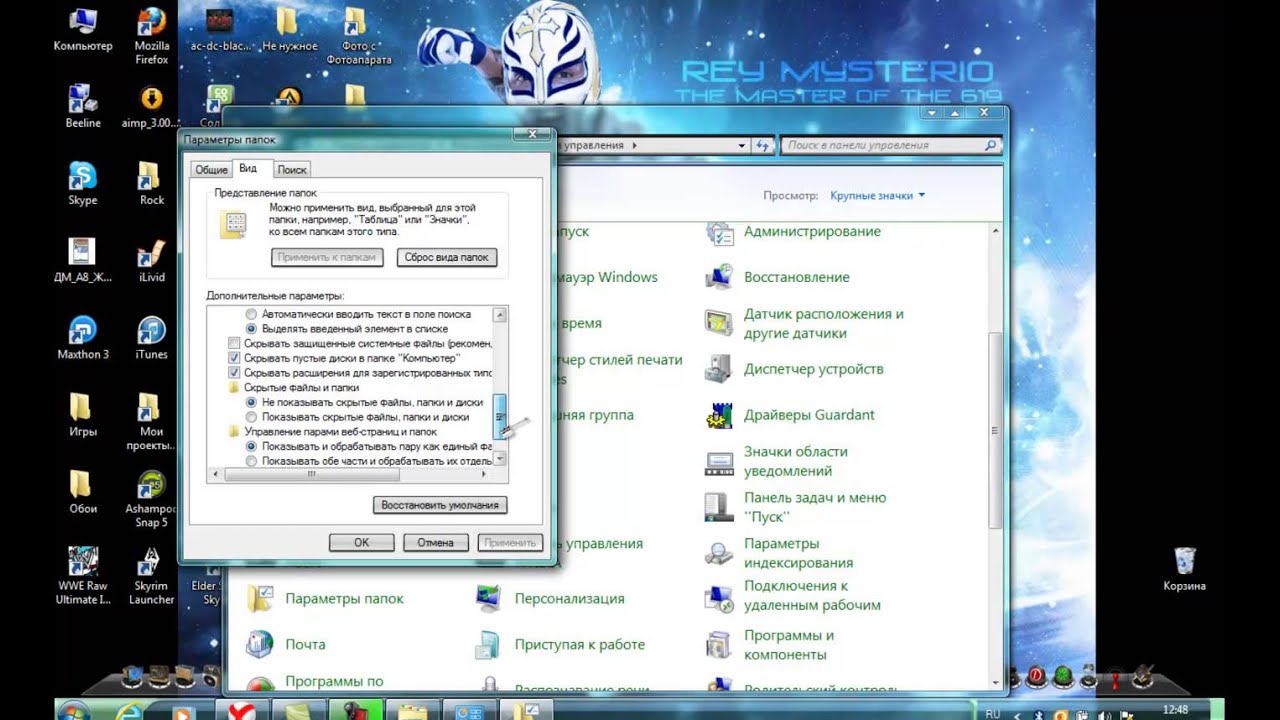
Task: Uncheck Скрывать расширения для зарегистрированных типов
Action: pos(235,372)
